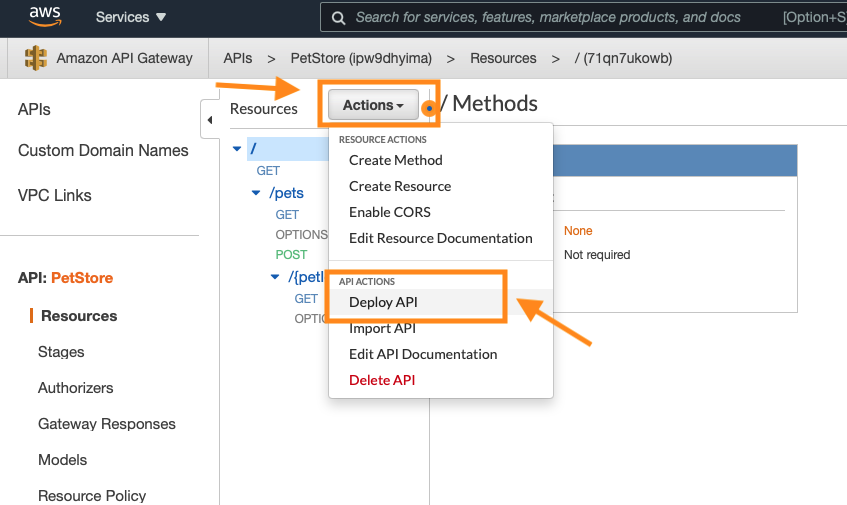Open Custom Domain Names in sidebar

tap(103, 150)
